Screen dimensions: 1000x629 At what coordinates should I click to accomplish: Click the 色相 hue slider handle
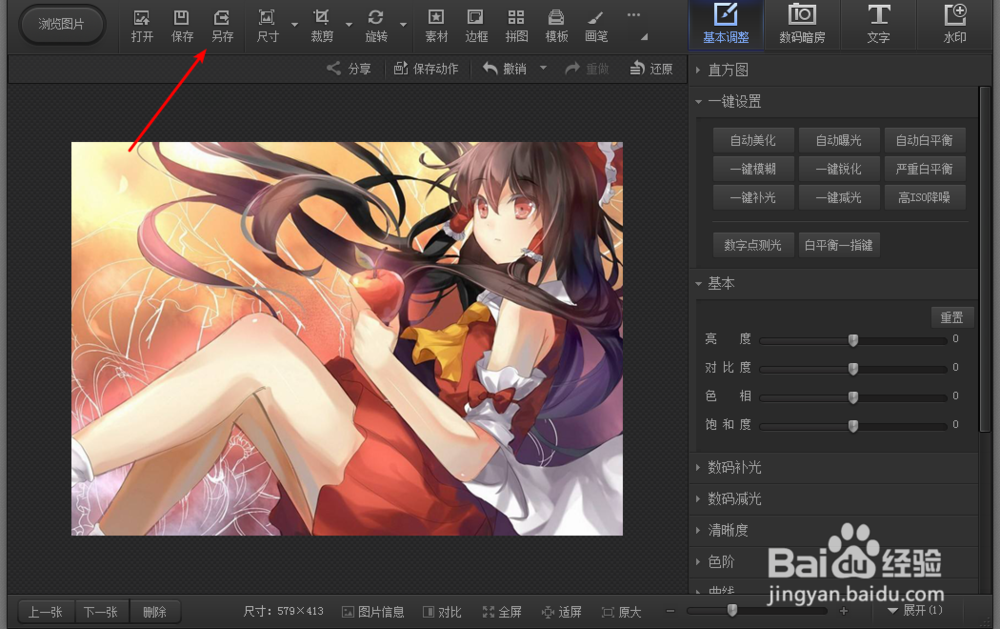point(853,397)
